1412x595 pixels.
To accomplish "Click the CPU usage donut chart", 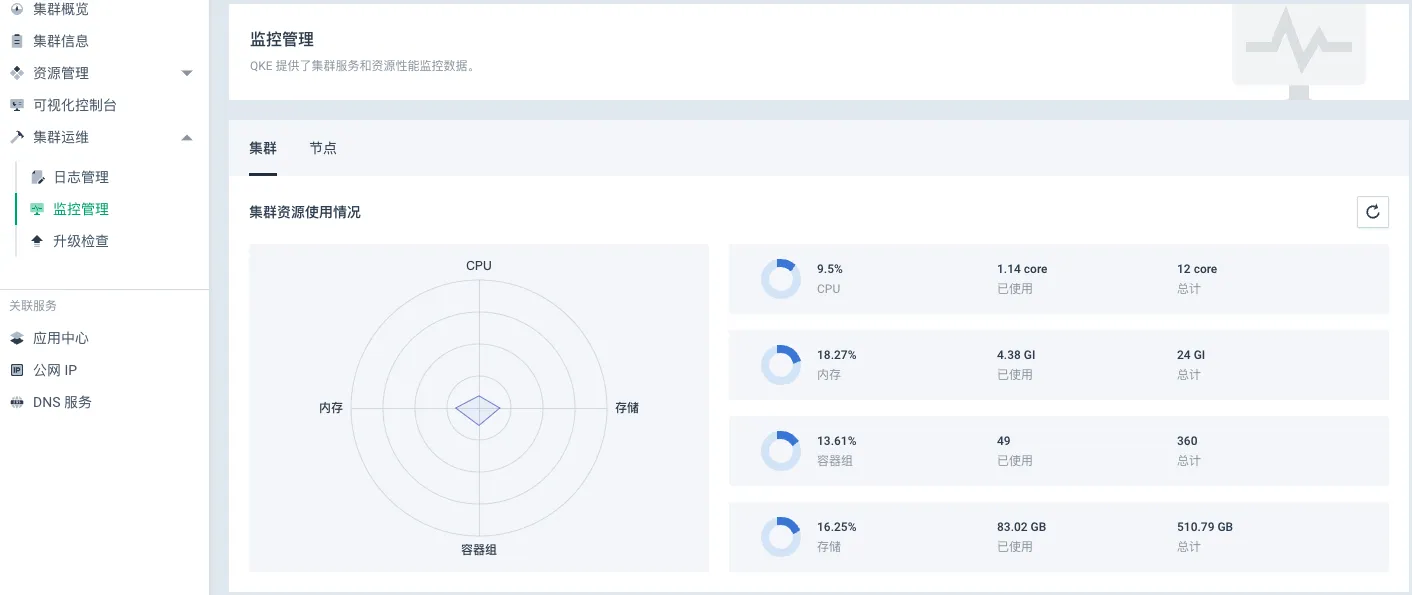I will (x=781, y=278).
